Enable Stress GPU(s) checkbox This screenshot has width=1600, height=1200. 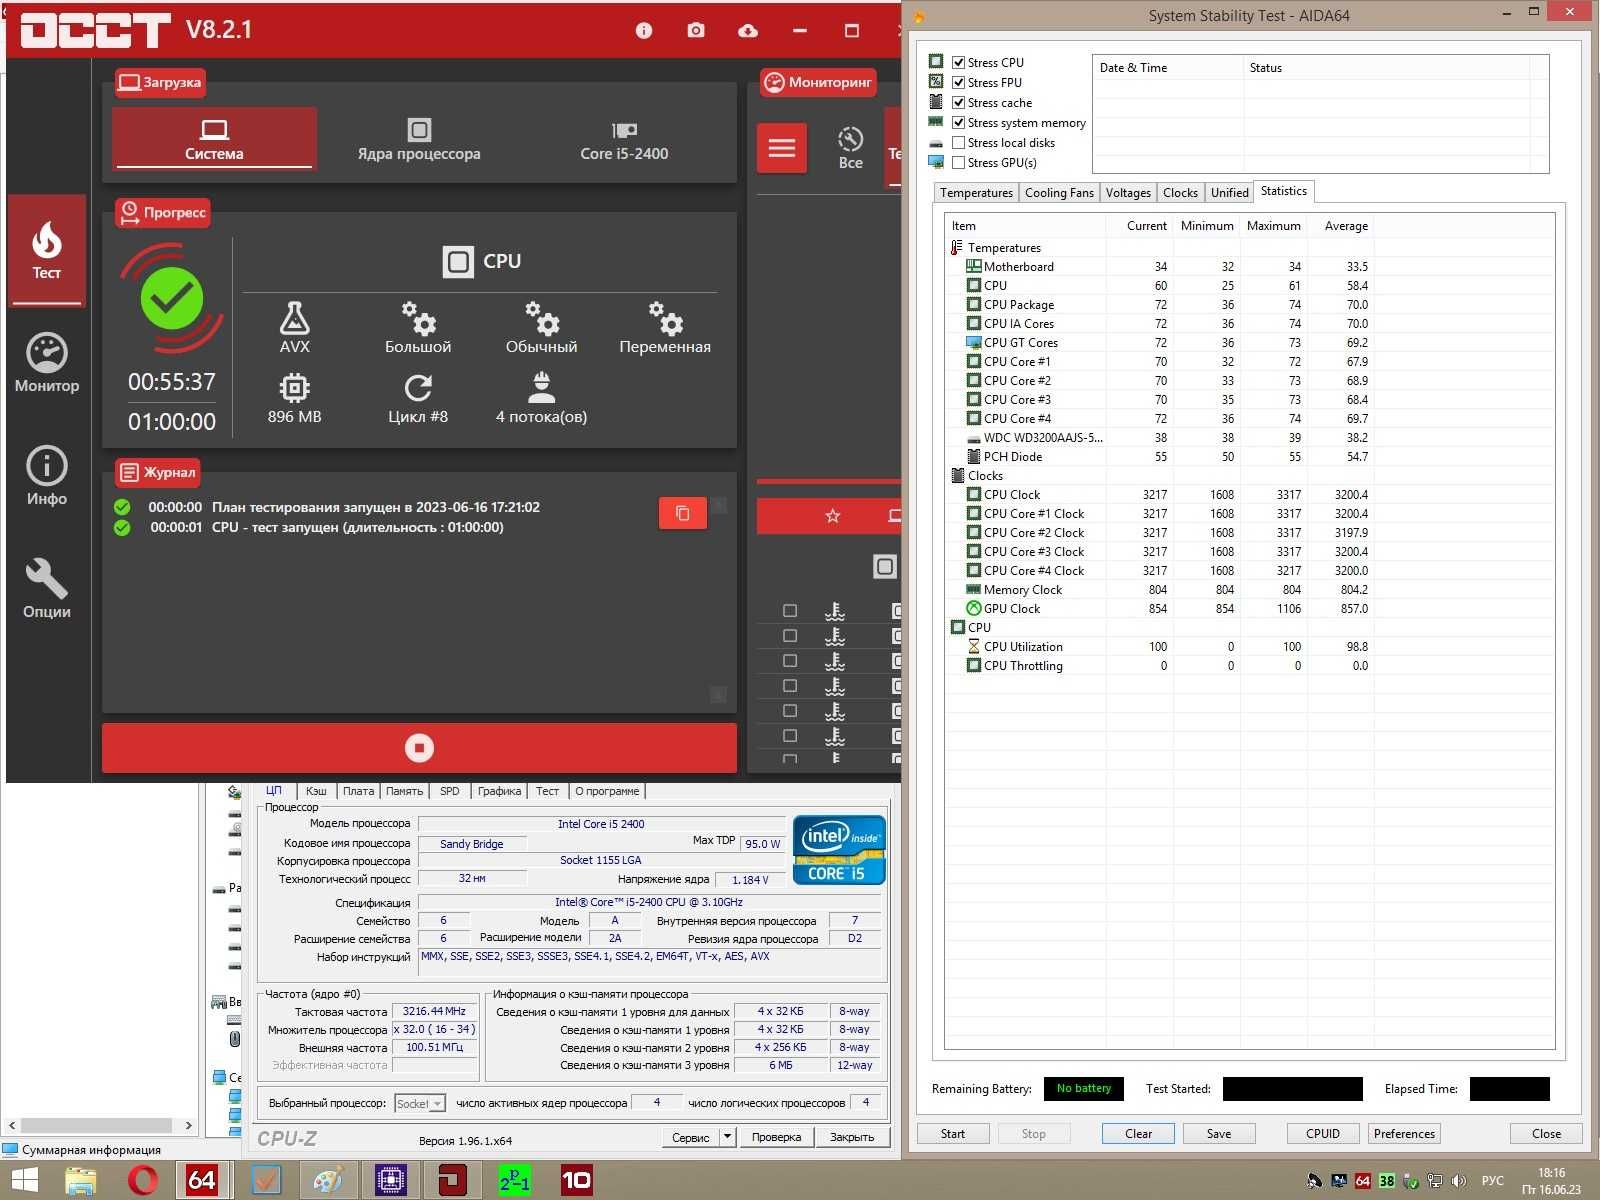click(x=958, y=162)
